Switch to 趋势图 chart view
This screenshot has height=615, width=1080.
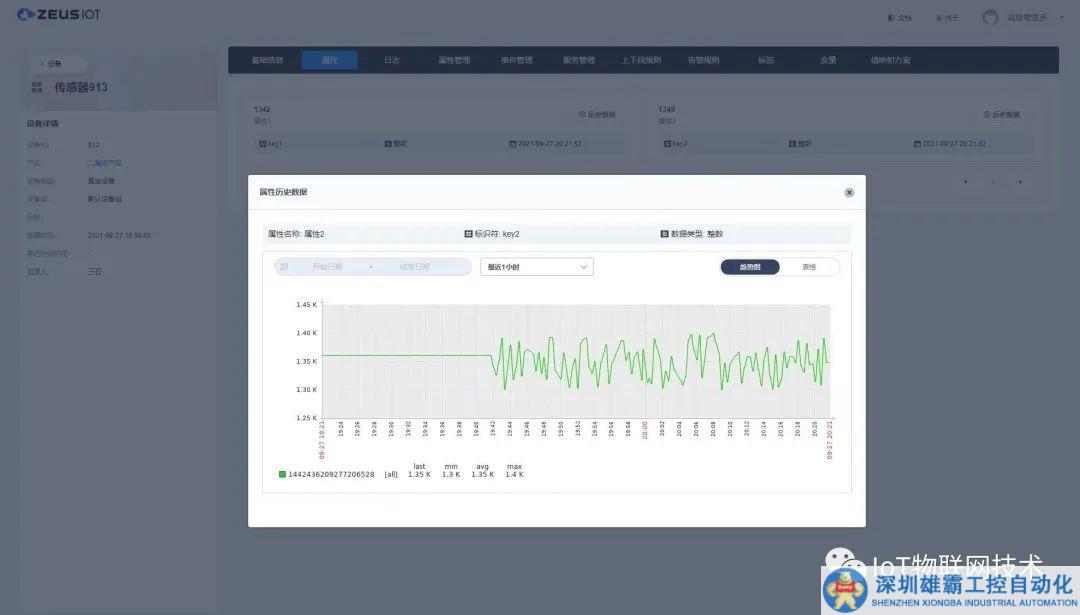749,267
